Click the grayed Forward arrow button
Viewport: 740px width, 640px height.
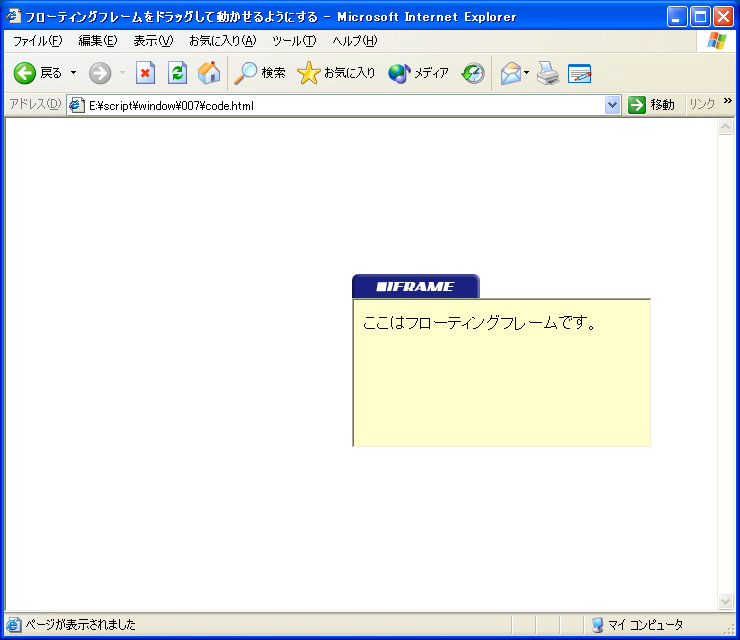click(x=100, y=73)
